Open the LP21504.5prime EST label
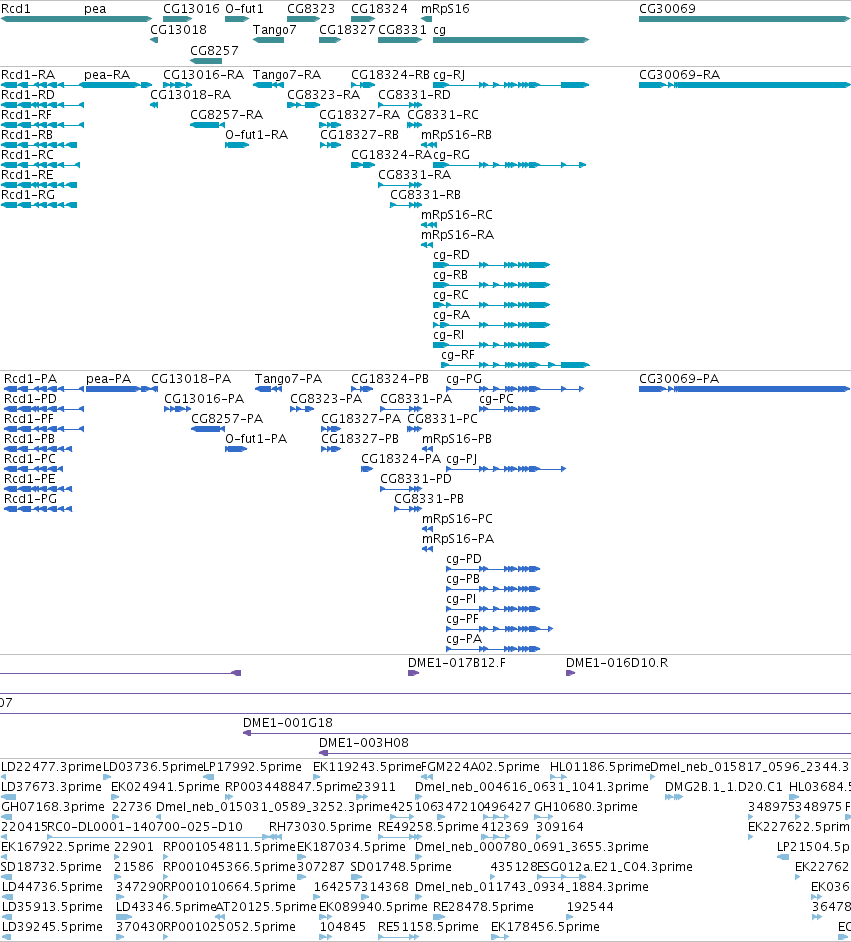 (x=814, y=847)
